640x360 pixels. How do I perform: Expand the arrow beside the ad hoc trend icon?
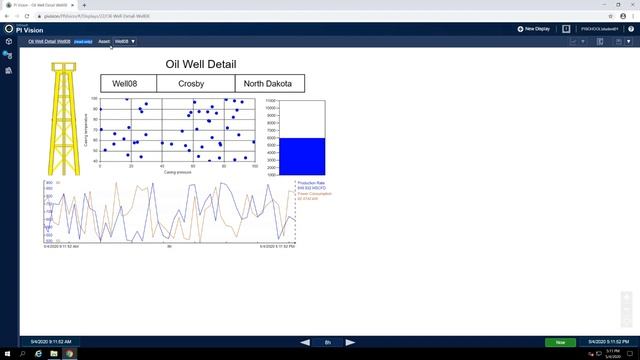(583, 42)
